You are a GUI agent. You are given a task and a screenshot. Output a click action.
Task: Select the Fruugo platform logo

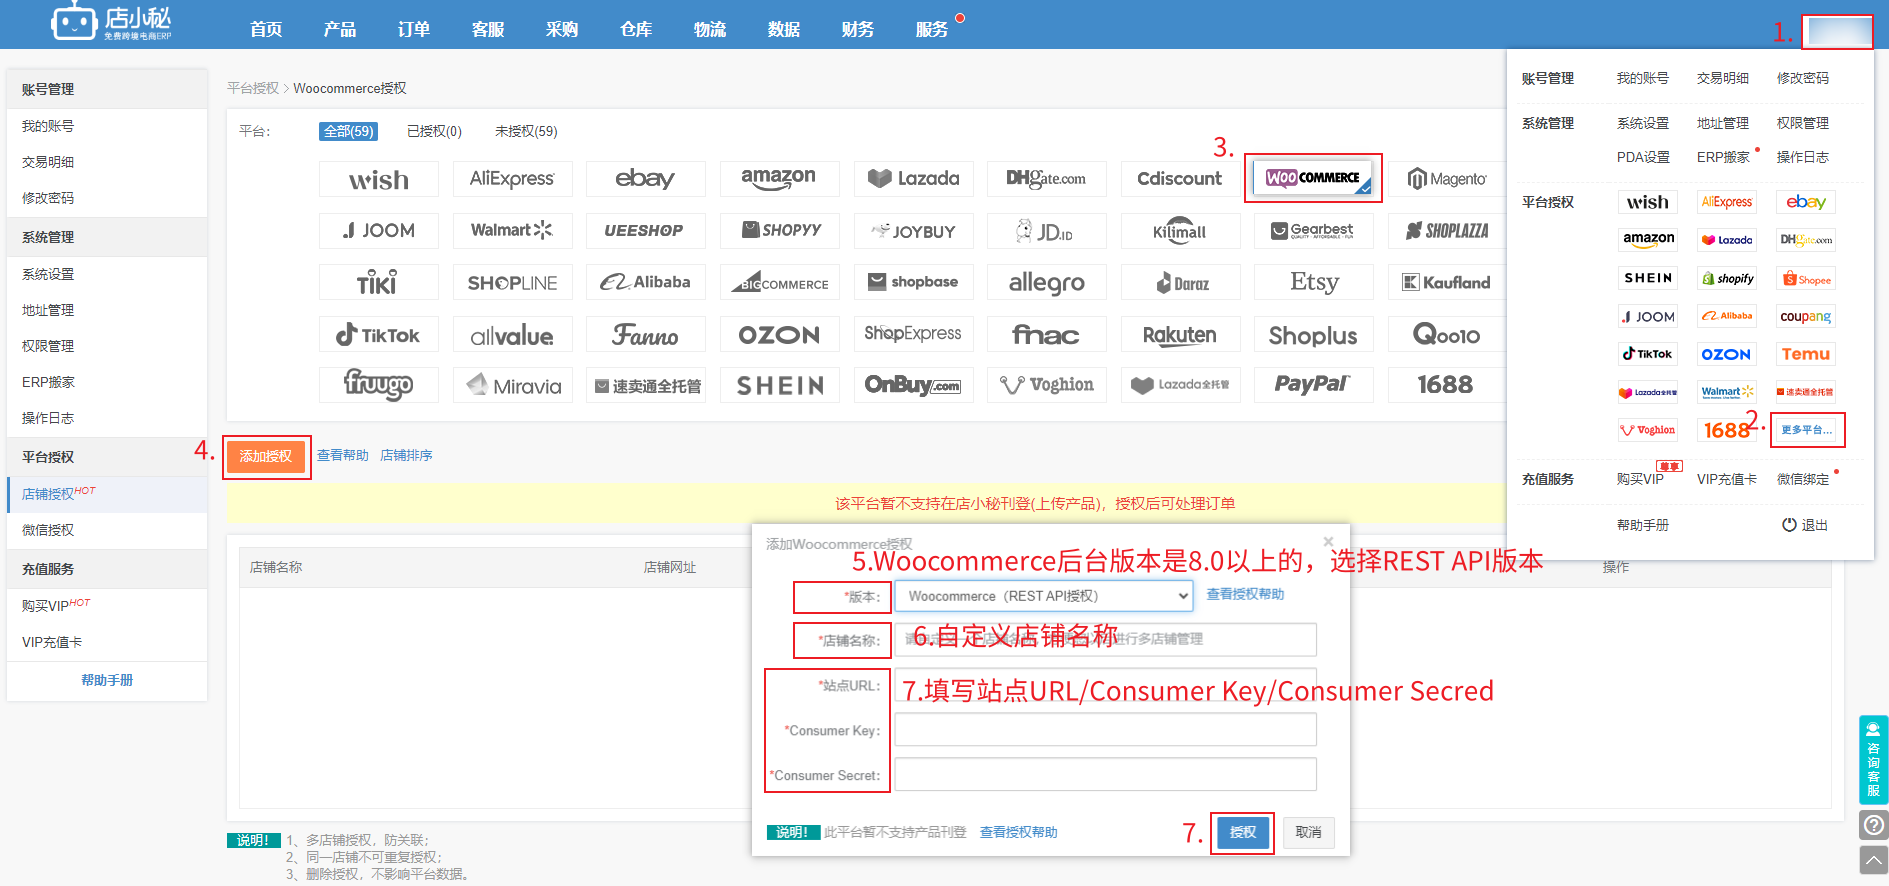[x=378, y=385]
